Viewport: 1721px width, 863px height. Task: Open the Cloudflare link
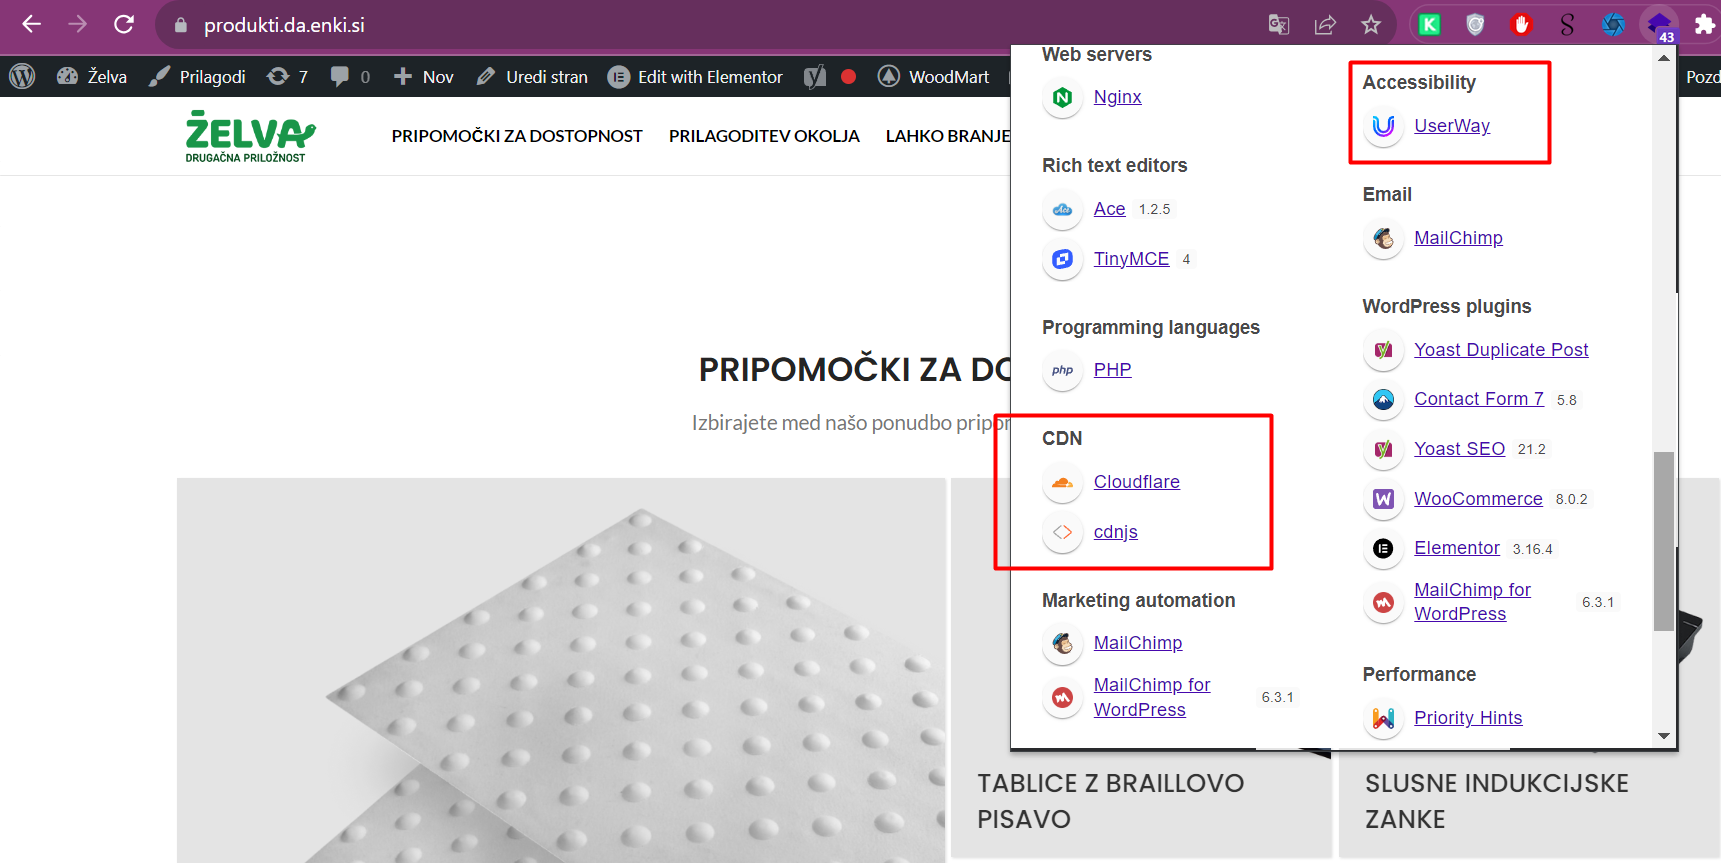tap(1136, 482)
